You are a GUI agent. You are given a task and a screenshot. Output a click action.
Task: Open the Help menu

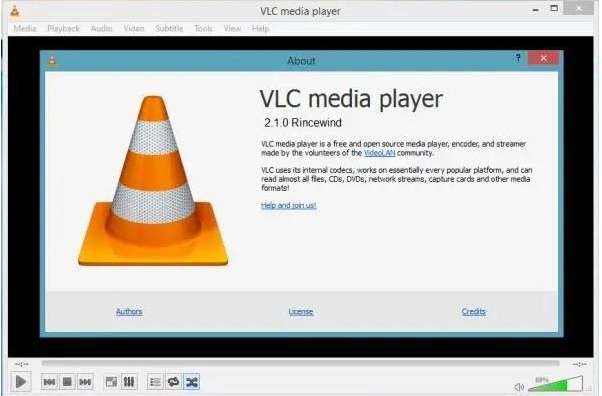tap(260, 28)
